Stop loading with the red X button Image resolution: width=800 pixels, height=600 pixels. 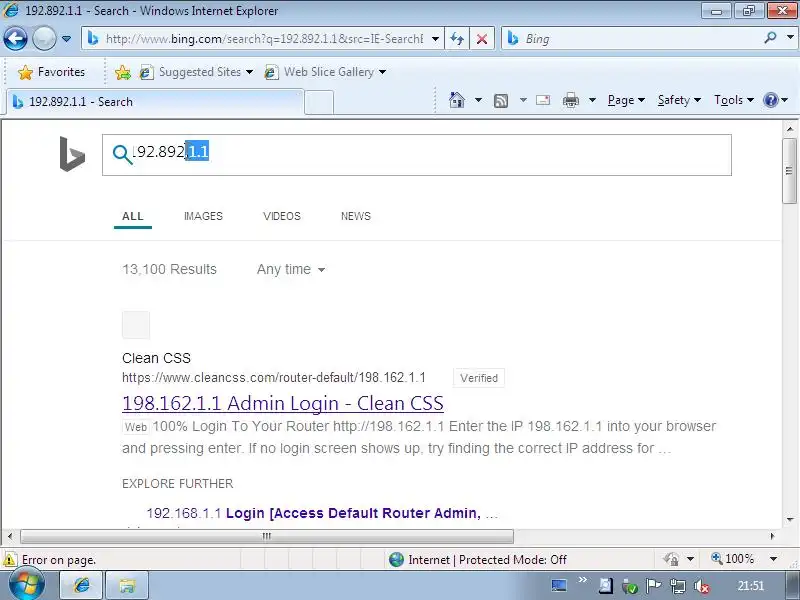(x=481, y=39)
